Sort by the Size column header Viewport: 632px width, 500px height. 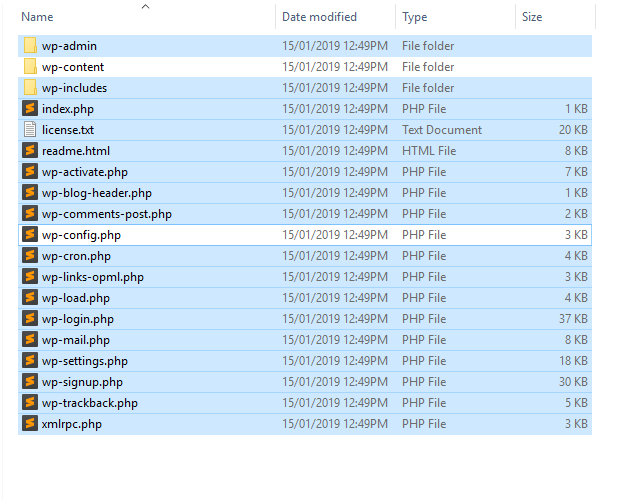click(x=532, y=17)
